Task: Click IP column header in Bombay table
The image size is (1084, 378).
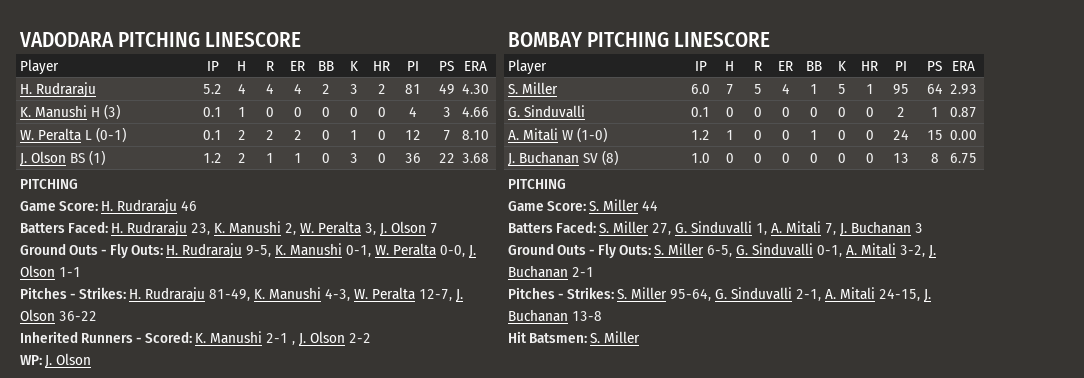Action: tap(700, 66)
